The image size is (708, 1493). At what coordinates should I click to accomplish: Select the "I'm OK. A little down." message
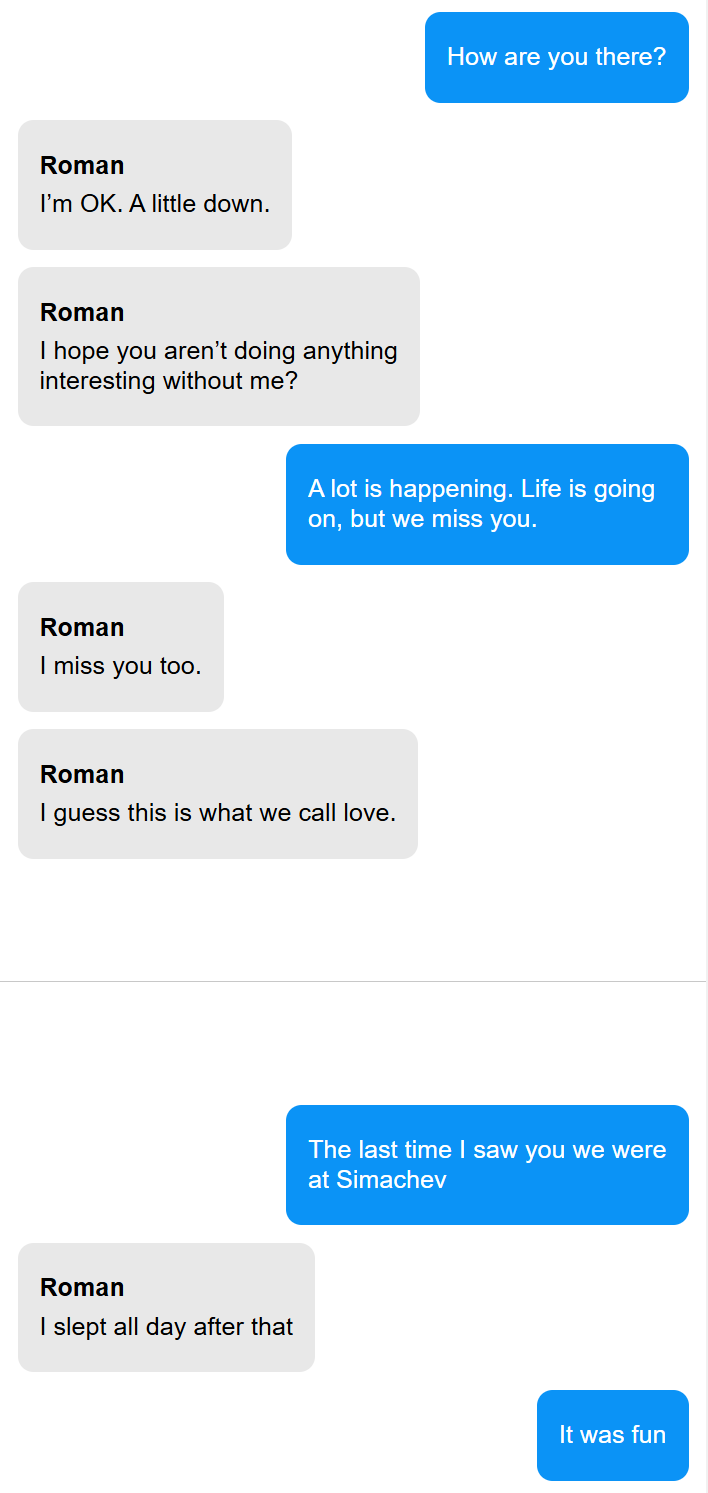coord(155,205)
